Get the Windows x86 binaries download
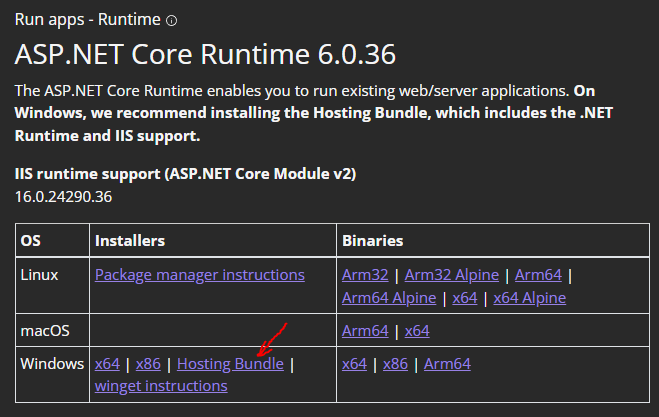The image size is (659, 417). point(394,364)
